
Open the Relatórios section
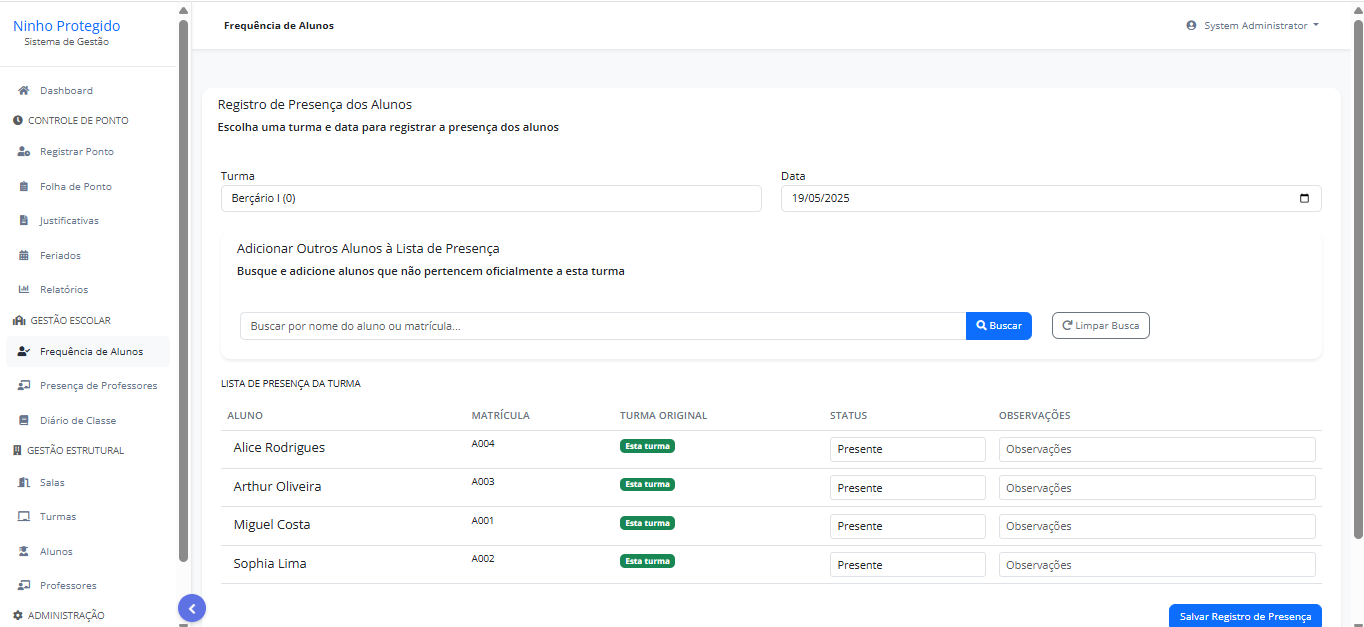(x=64, y=290)
